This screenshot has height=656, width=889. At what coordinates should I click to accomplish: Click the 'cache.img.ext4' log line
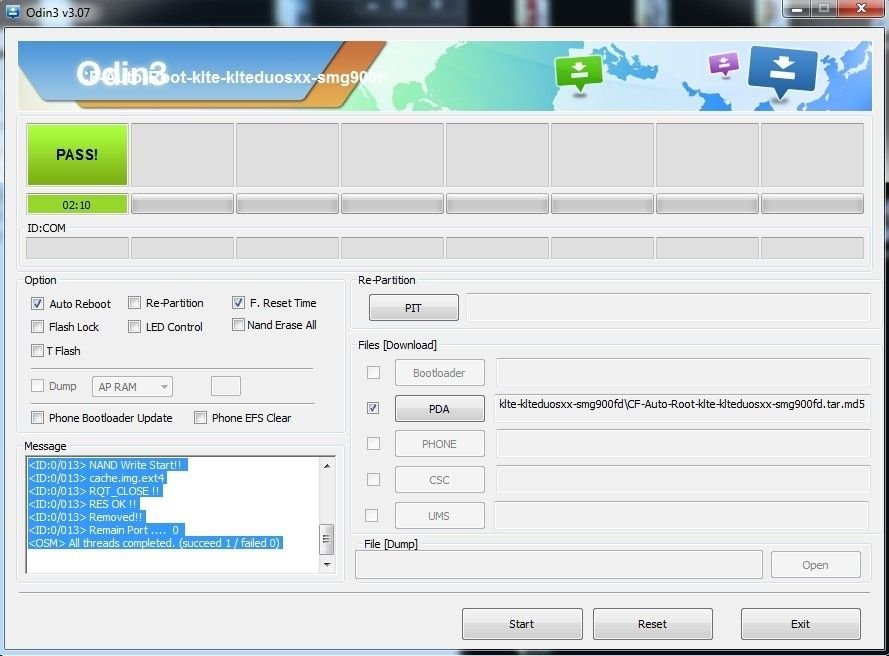point(96,478)
